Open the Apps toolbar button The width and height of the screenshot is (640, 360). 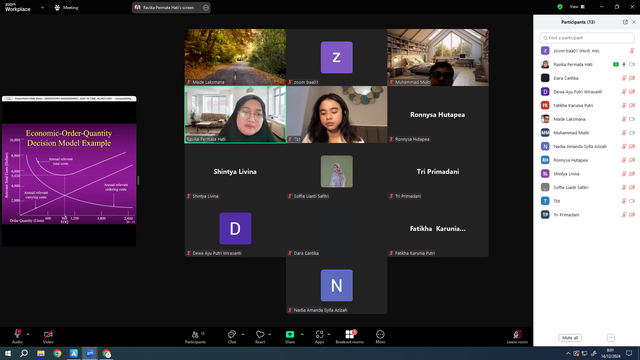[x=320, y=336]
